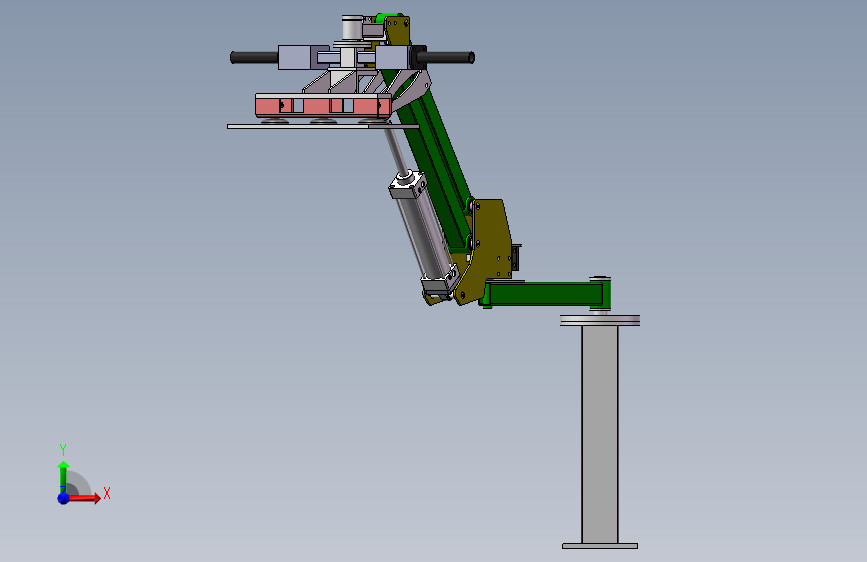Click the blue Z axis ball of the triad
The image size is (867, 562).
coord(63,498)
